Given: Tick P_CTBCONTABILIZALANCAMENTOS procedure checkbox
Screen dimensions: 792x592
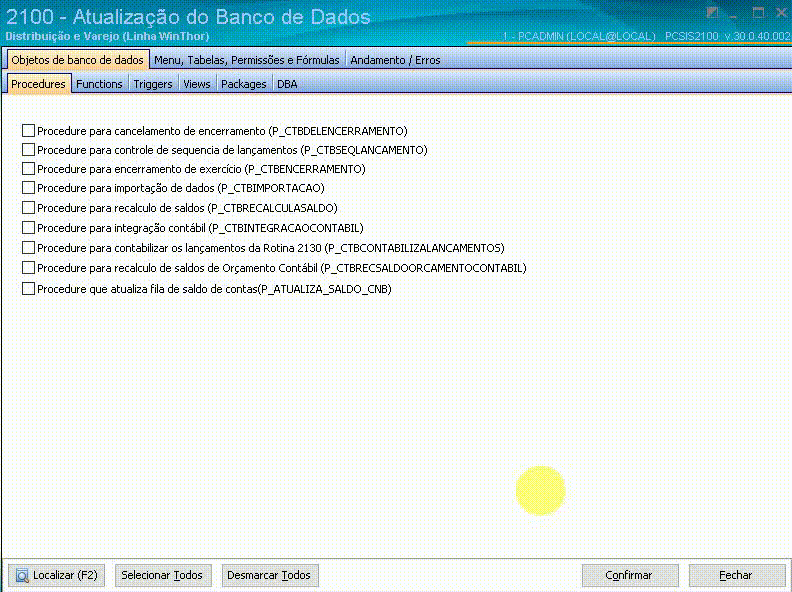Looking at the screenshot, I should click(28, 248).
